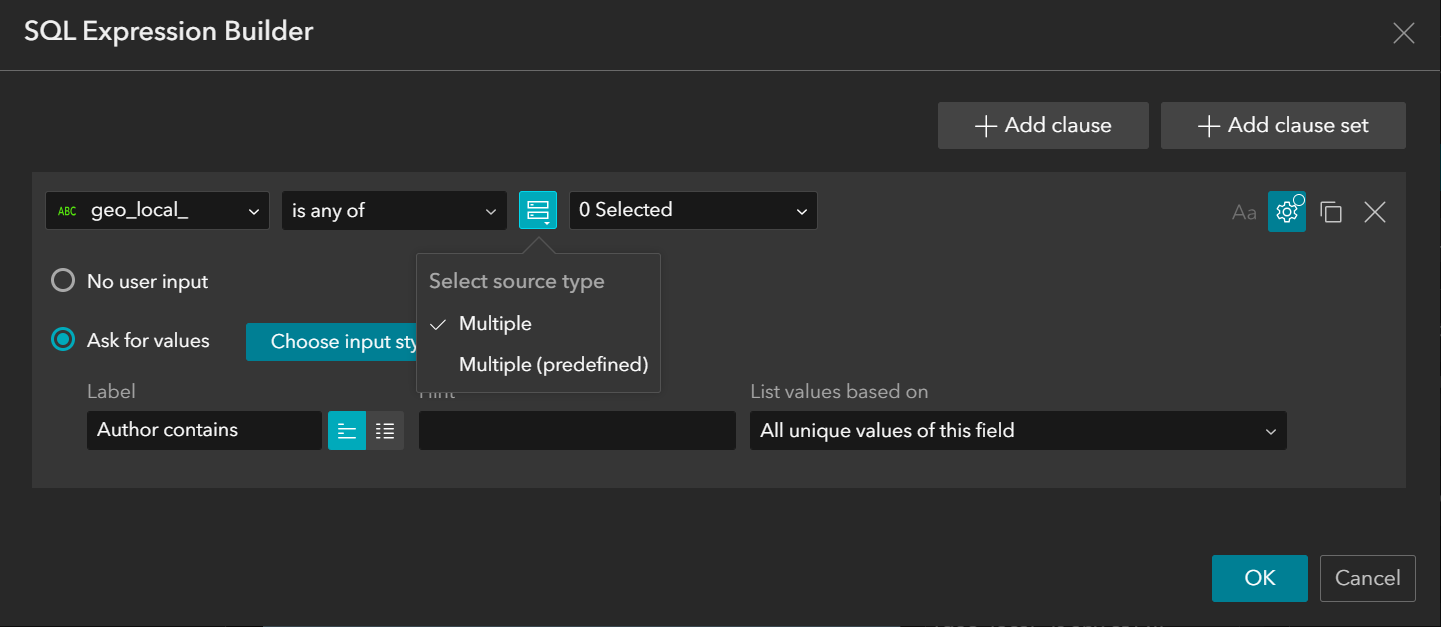Duplicate the clause with copy icon
Viewport: 1441px width, 627px height.
[1331, 212]
